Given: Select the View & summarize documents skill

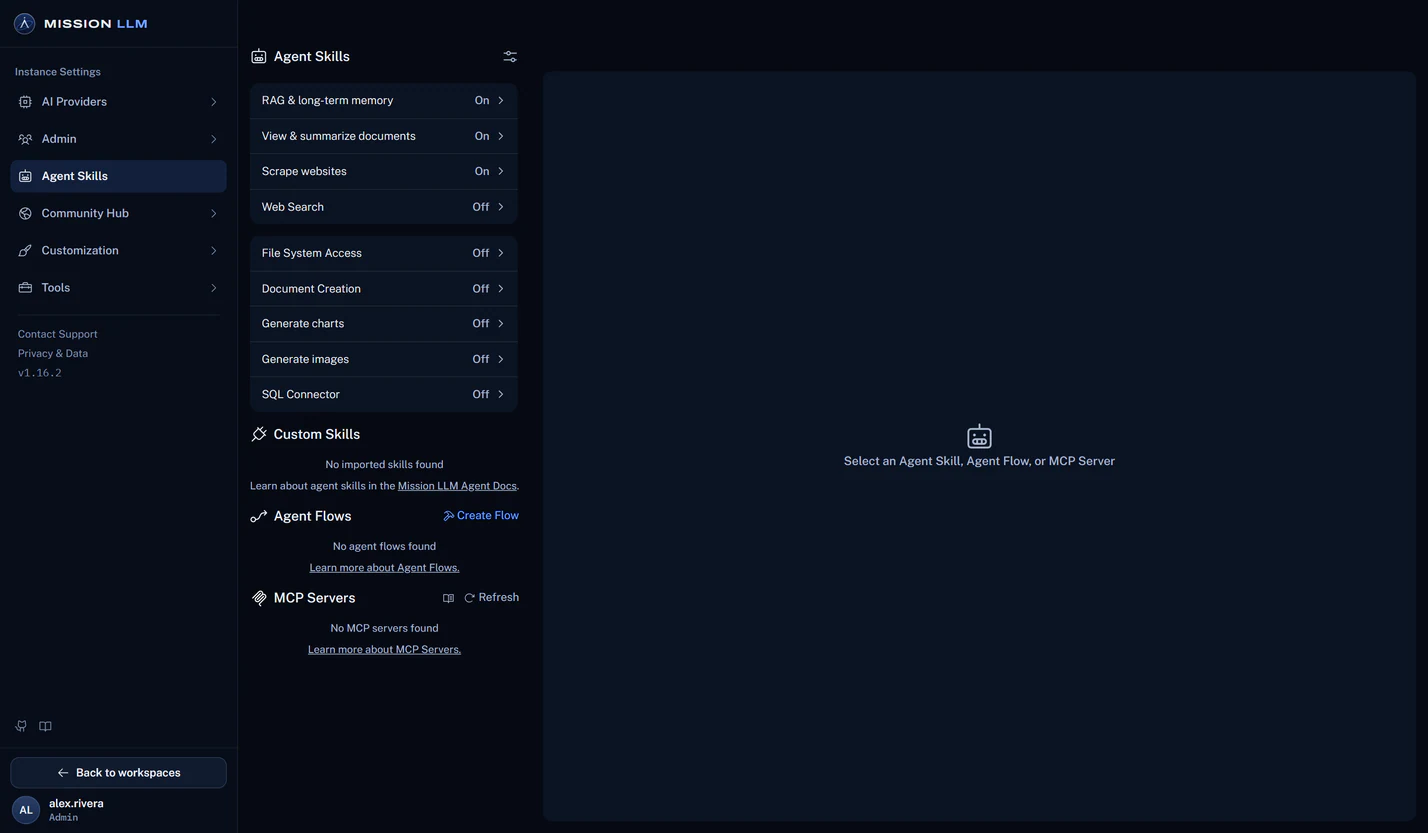Looking at the screenshot, I should point(383,136).
